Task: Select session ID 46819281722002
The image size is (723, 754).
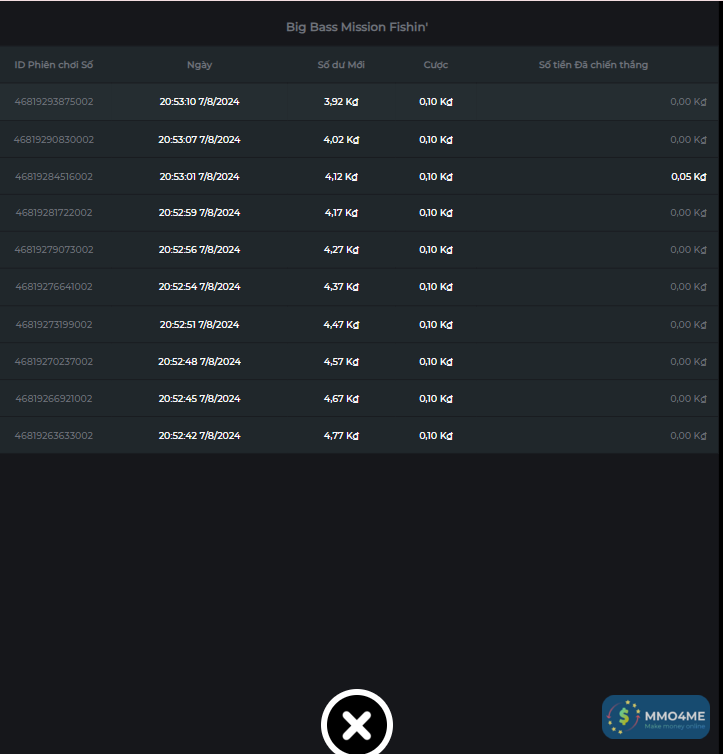Action: (54, 213)
